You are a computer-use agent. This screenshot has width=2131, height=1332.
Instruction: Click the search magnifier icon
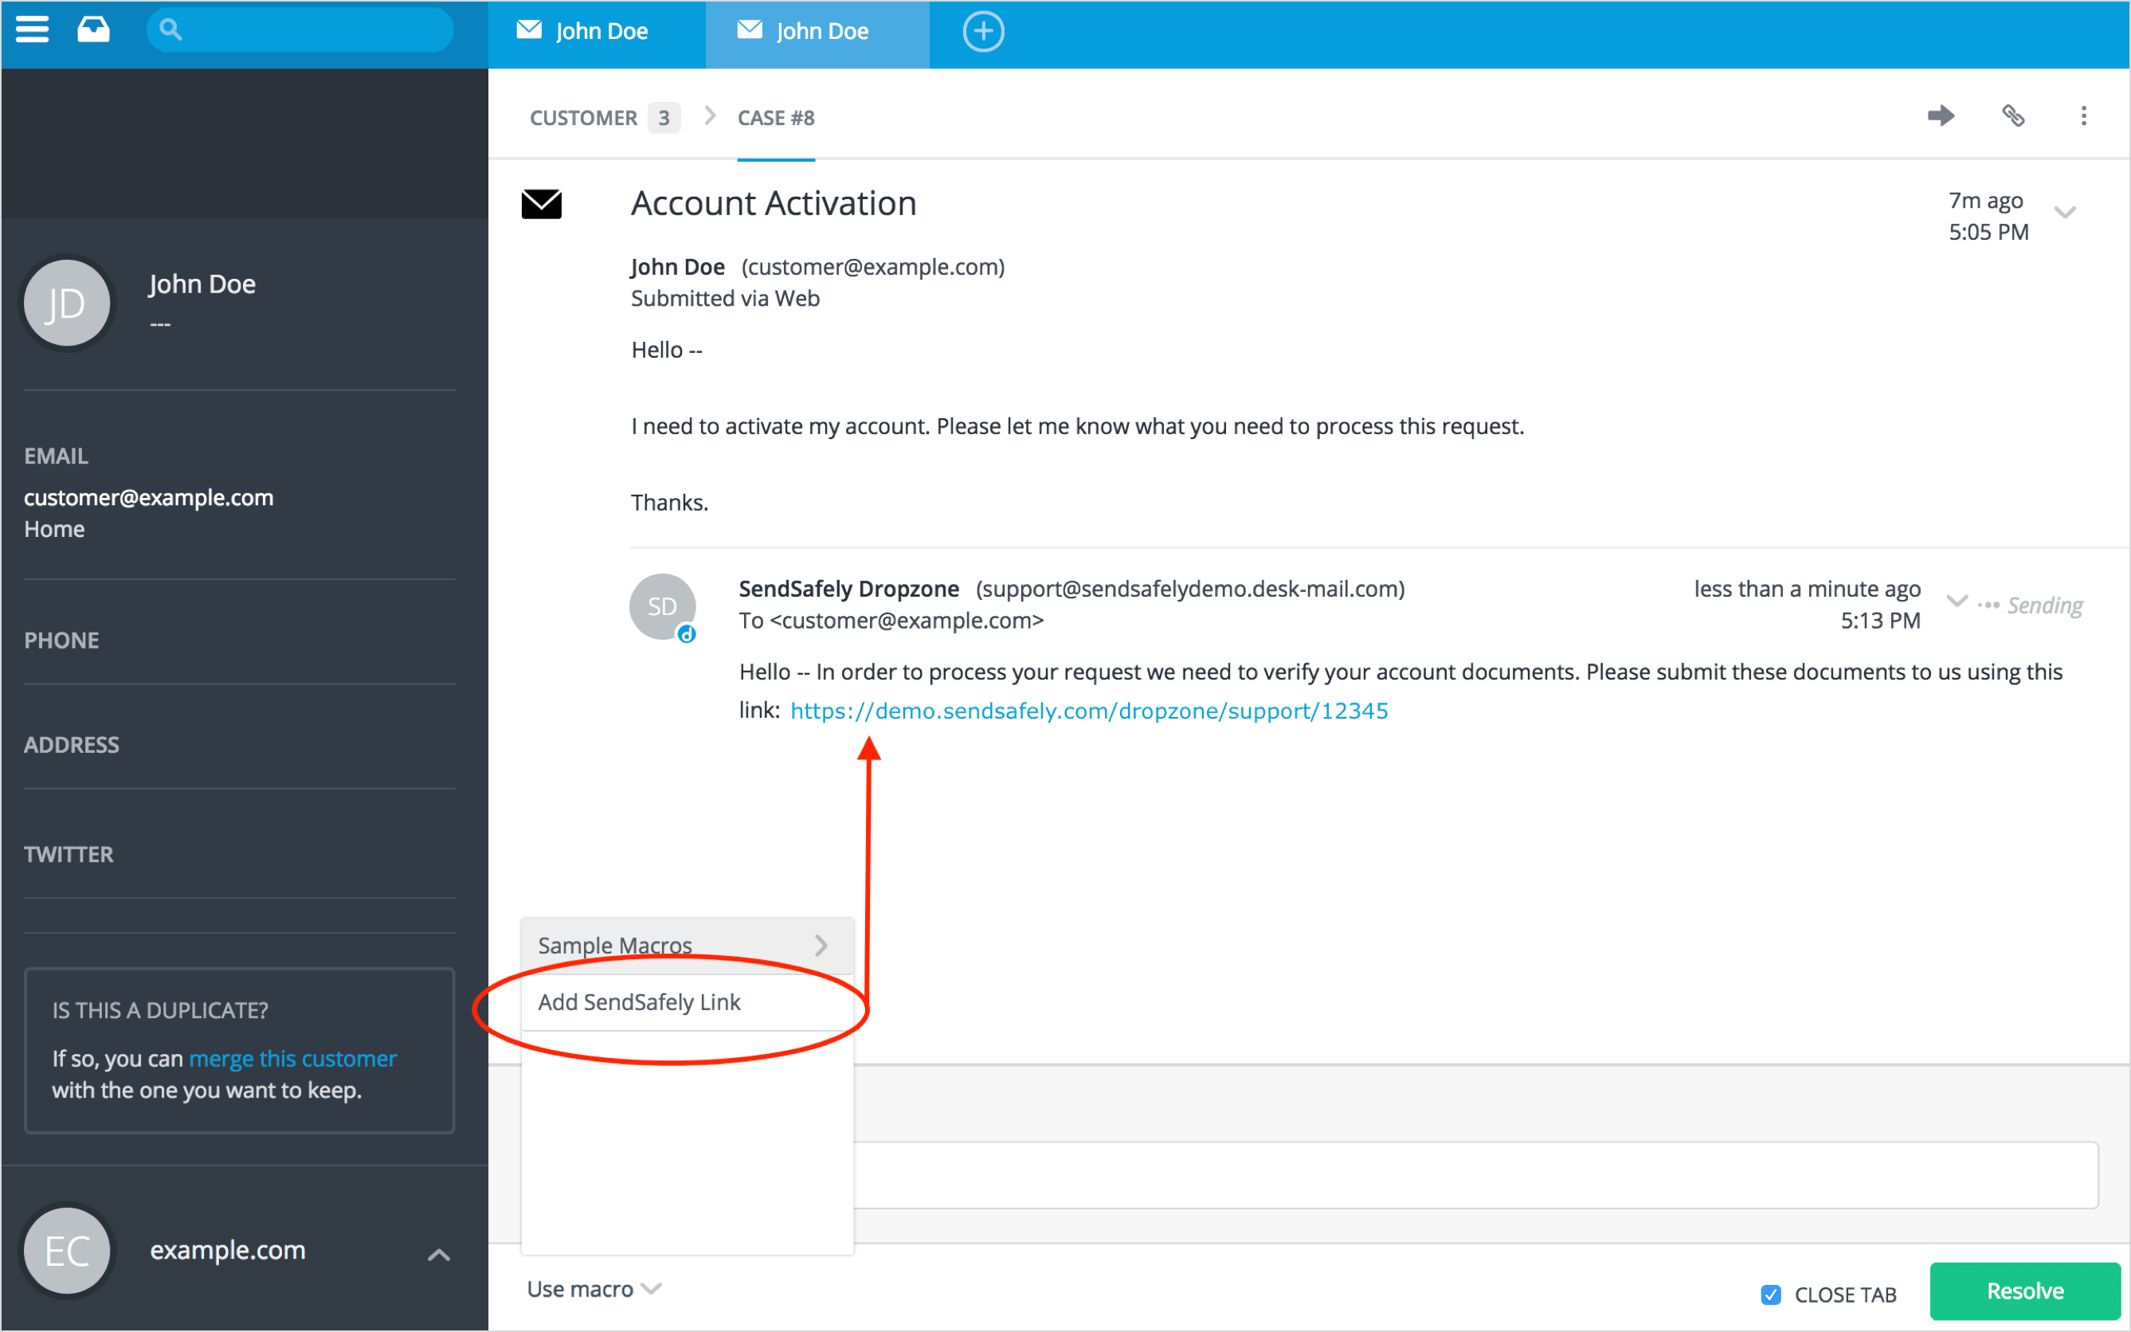coord(170,29)
